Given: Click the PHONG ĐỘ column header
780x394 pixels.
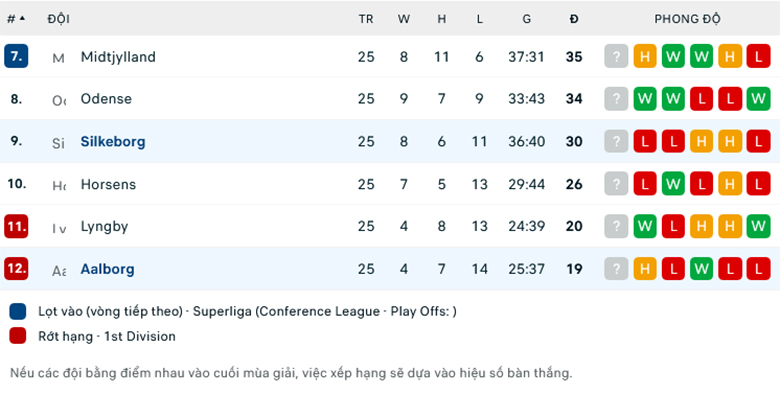Looking at the screenshot, I should [x=687, y=19].
